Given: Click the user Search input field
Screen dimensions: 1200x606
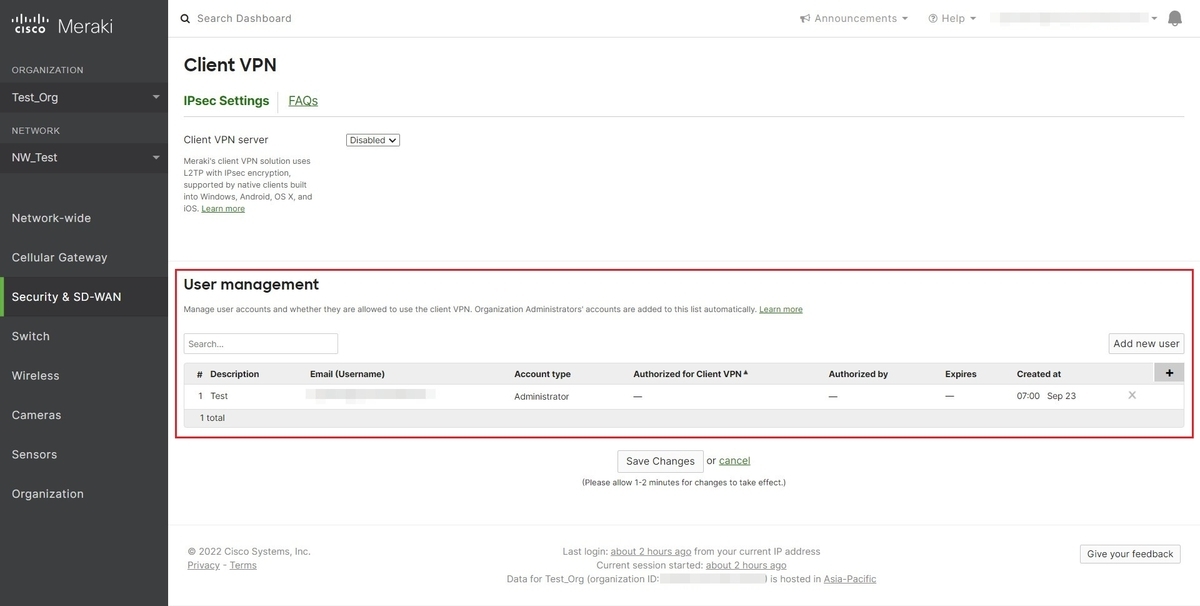Looking at the screenshot, I should [x=260, y=343].
